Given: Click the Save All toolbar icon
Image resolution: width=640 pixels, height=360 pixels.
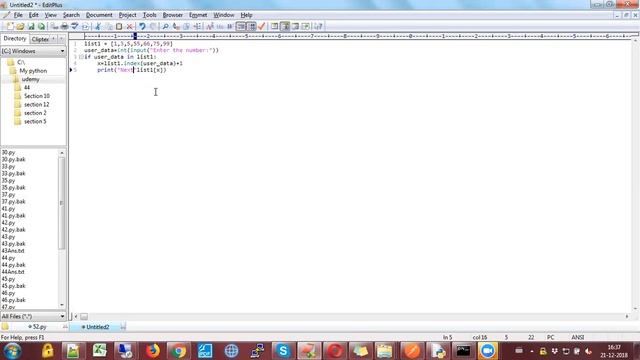Looking at the screenshot, I should (x=41, y=26).
